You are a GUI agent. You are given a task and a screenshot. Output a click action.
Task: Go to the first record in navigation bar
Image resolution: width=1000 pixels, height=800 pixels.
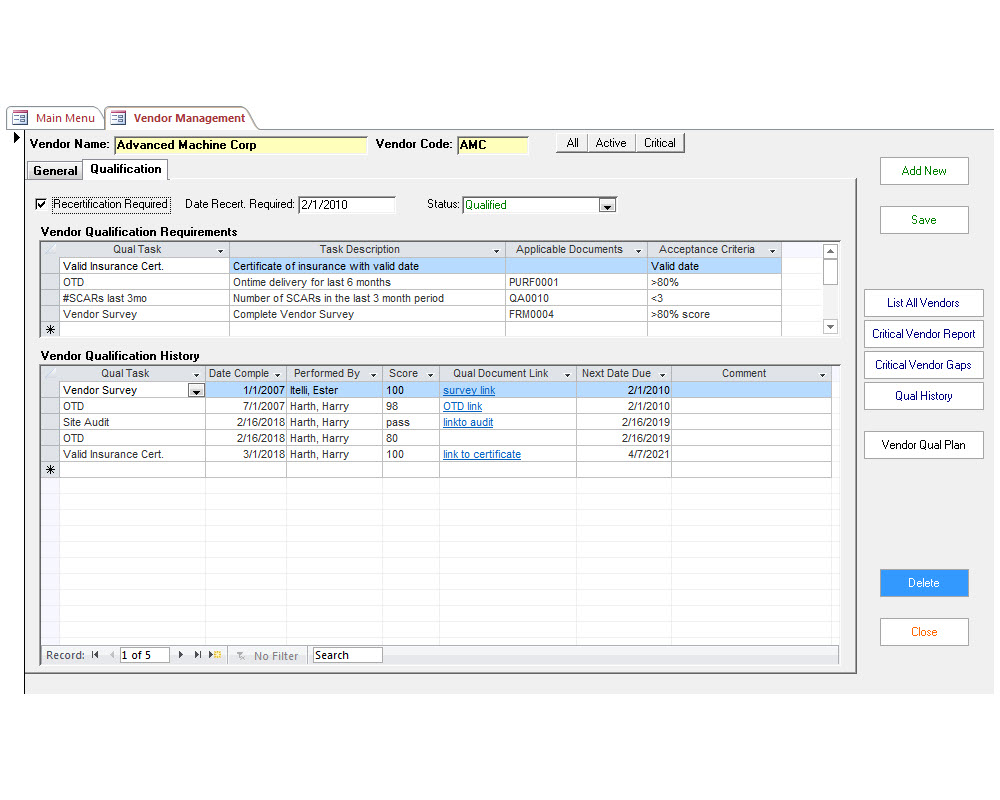[x=95, y=655]
